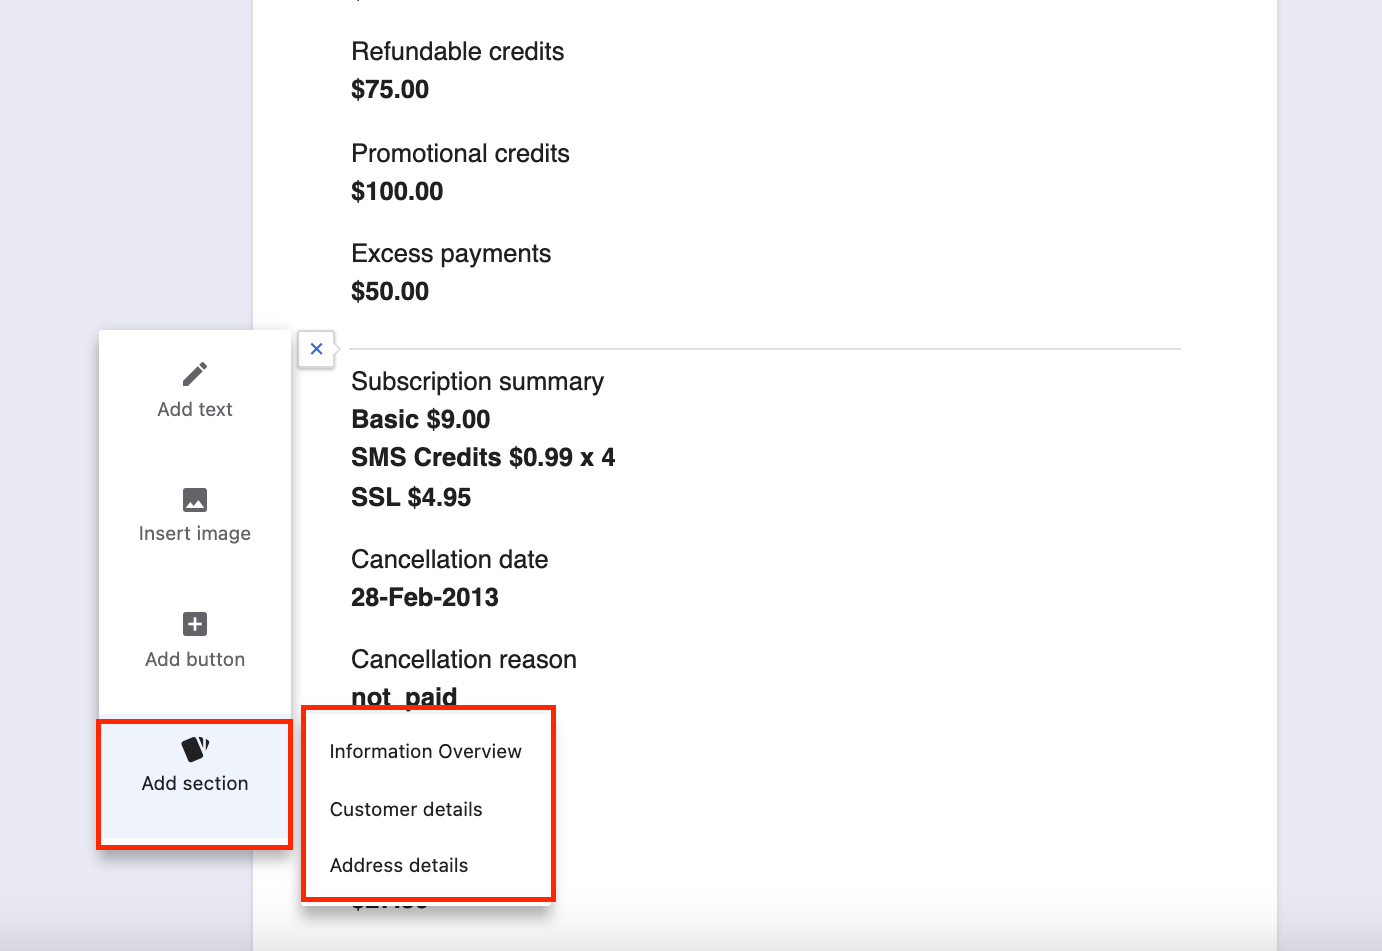Click the SMS Credits $0.99 x 4 line

click(483, 458)
